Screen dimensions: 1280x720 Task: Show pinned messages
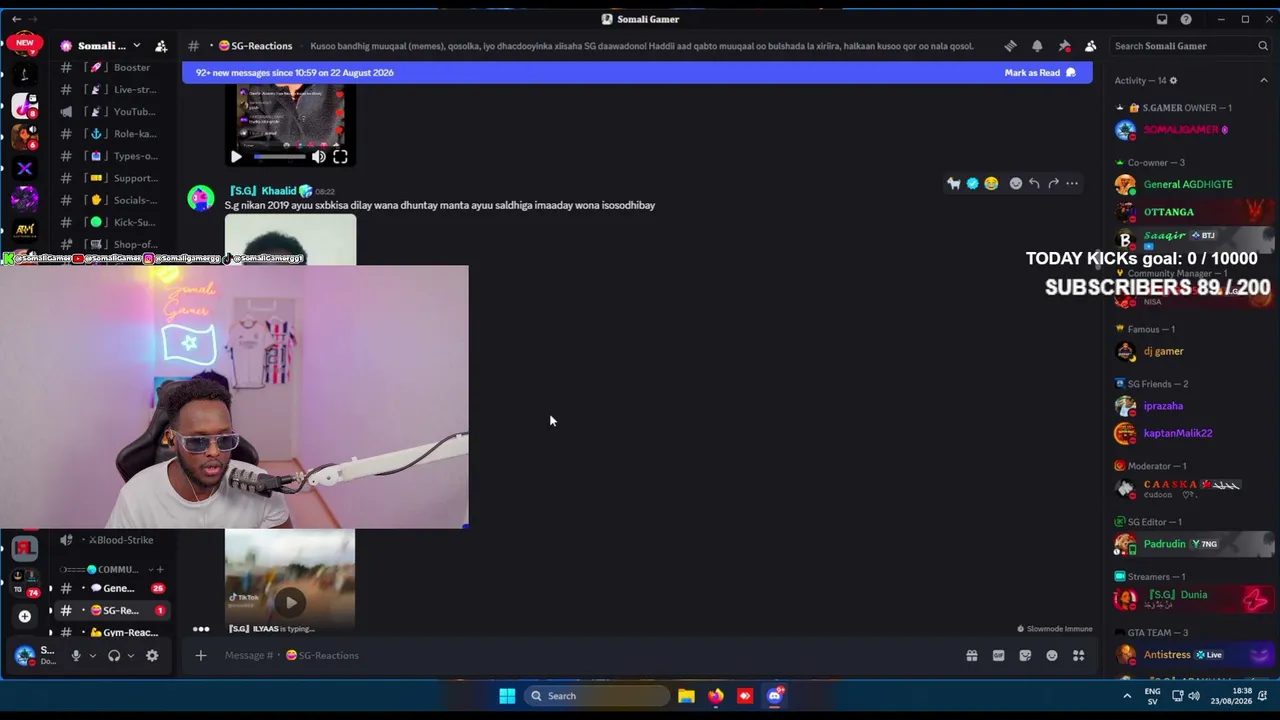(x=1064, y=46)
